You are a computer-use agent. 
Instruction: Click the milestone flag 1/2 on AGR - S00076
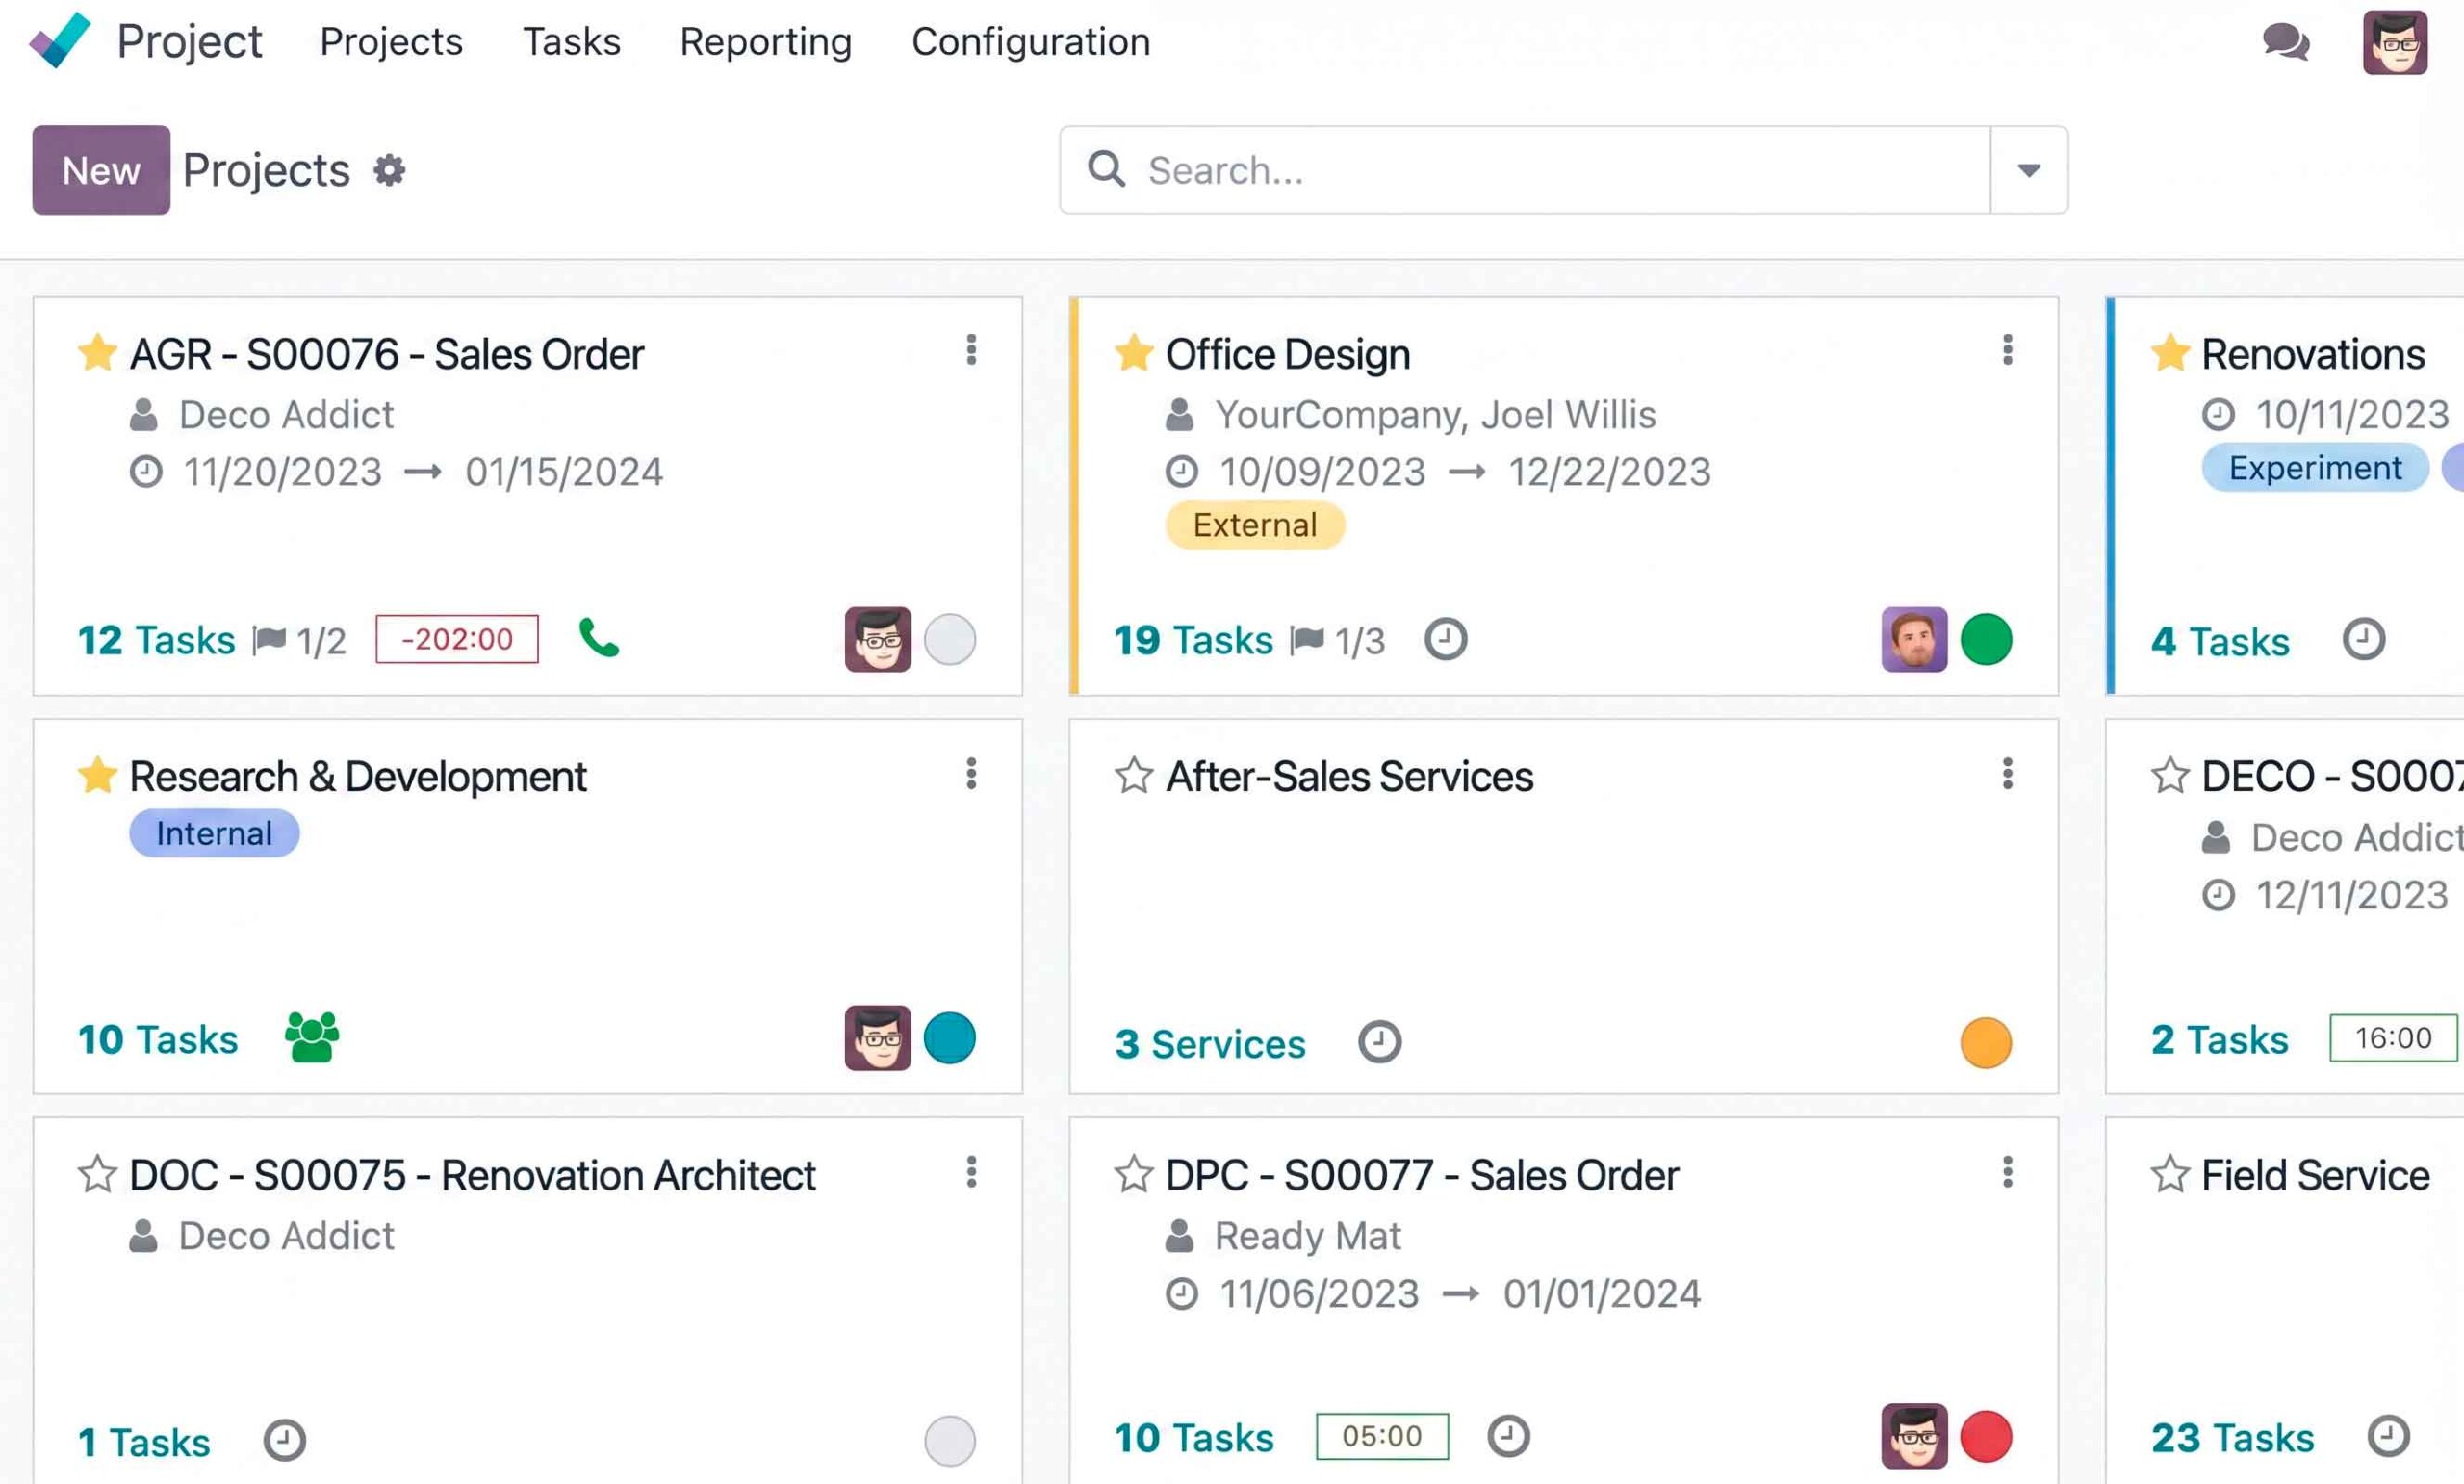coord(299,640)
